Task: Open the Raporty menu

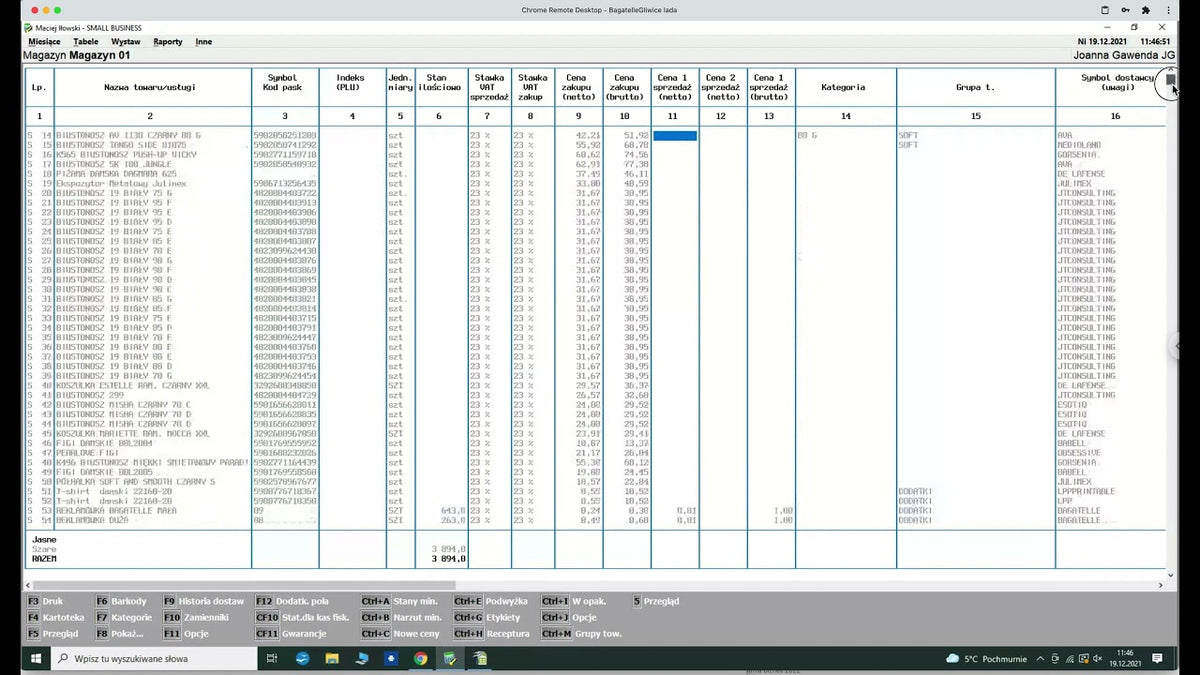Action: click(168, 42)
